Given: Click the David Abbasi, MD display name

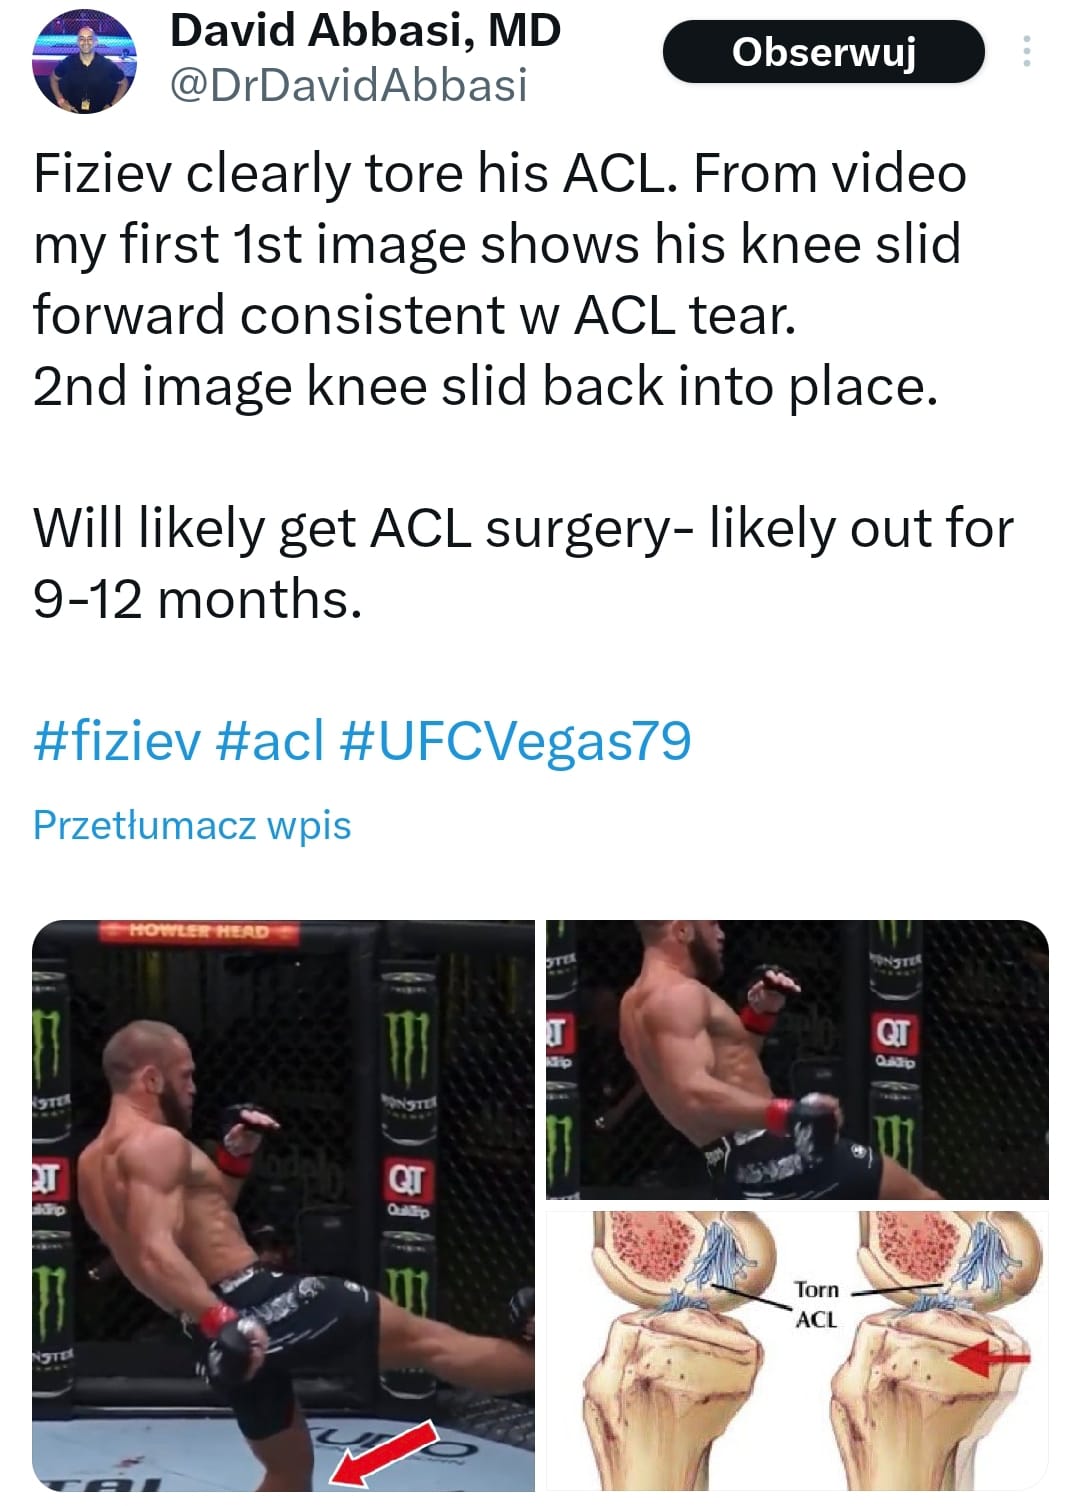Looking at the screenshot, I should [365, 31].
